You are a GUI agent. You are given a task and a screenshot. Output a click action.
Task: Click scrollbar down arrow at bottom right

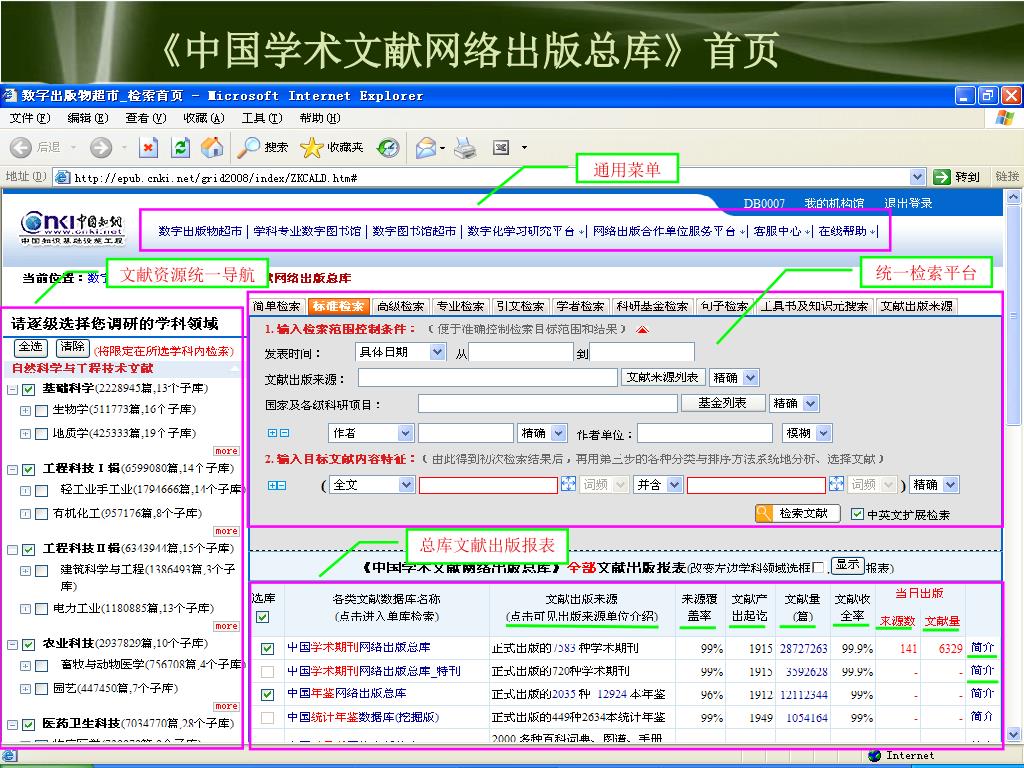[x=1012, y=733]
